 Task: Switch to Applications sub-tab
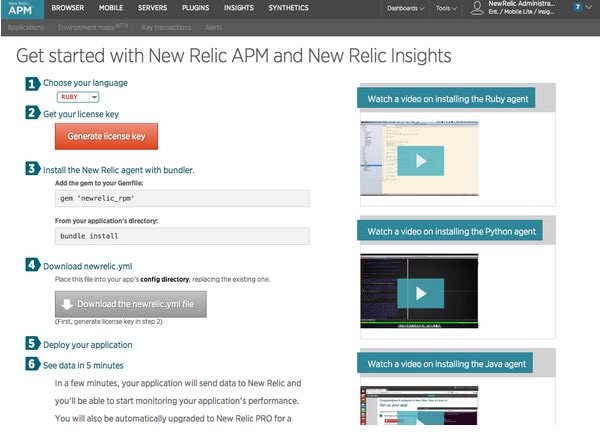tap(26, 28)
